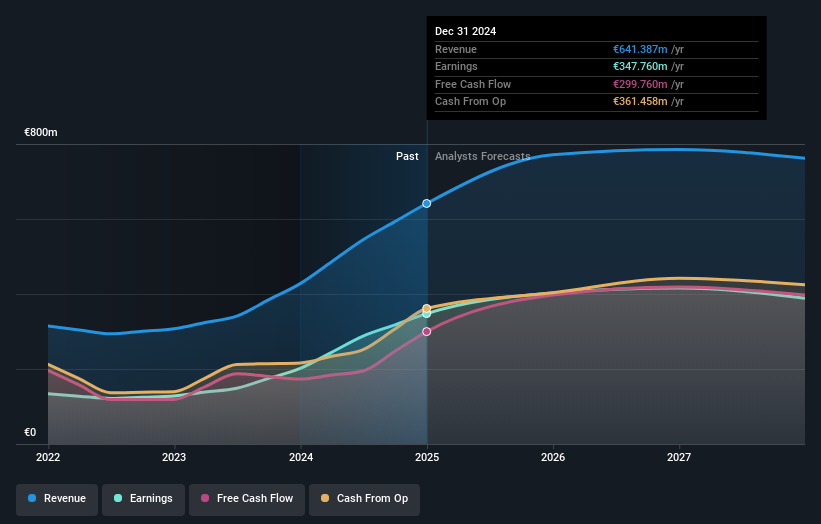Toggle the Revenue legend series
Screen dimensions: 821x524
pyautogui.click(x=57, y=498)
